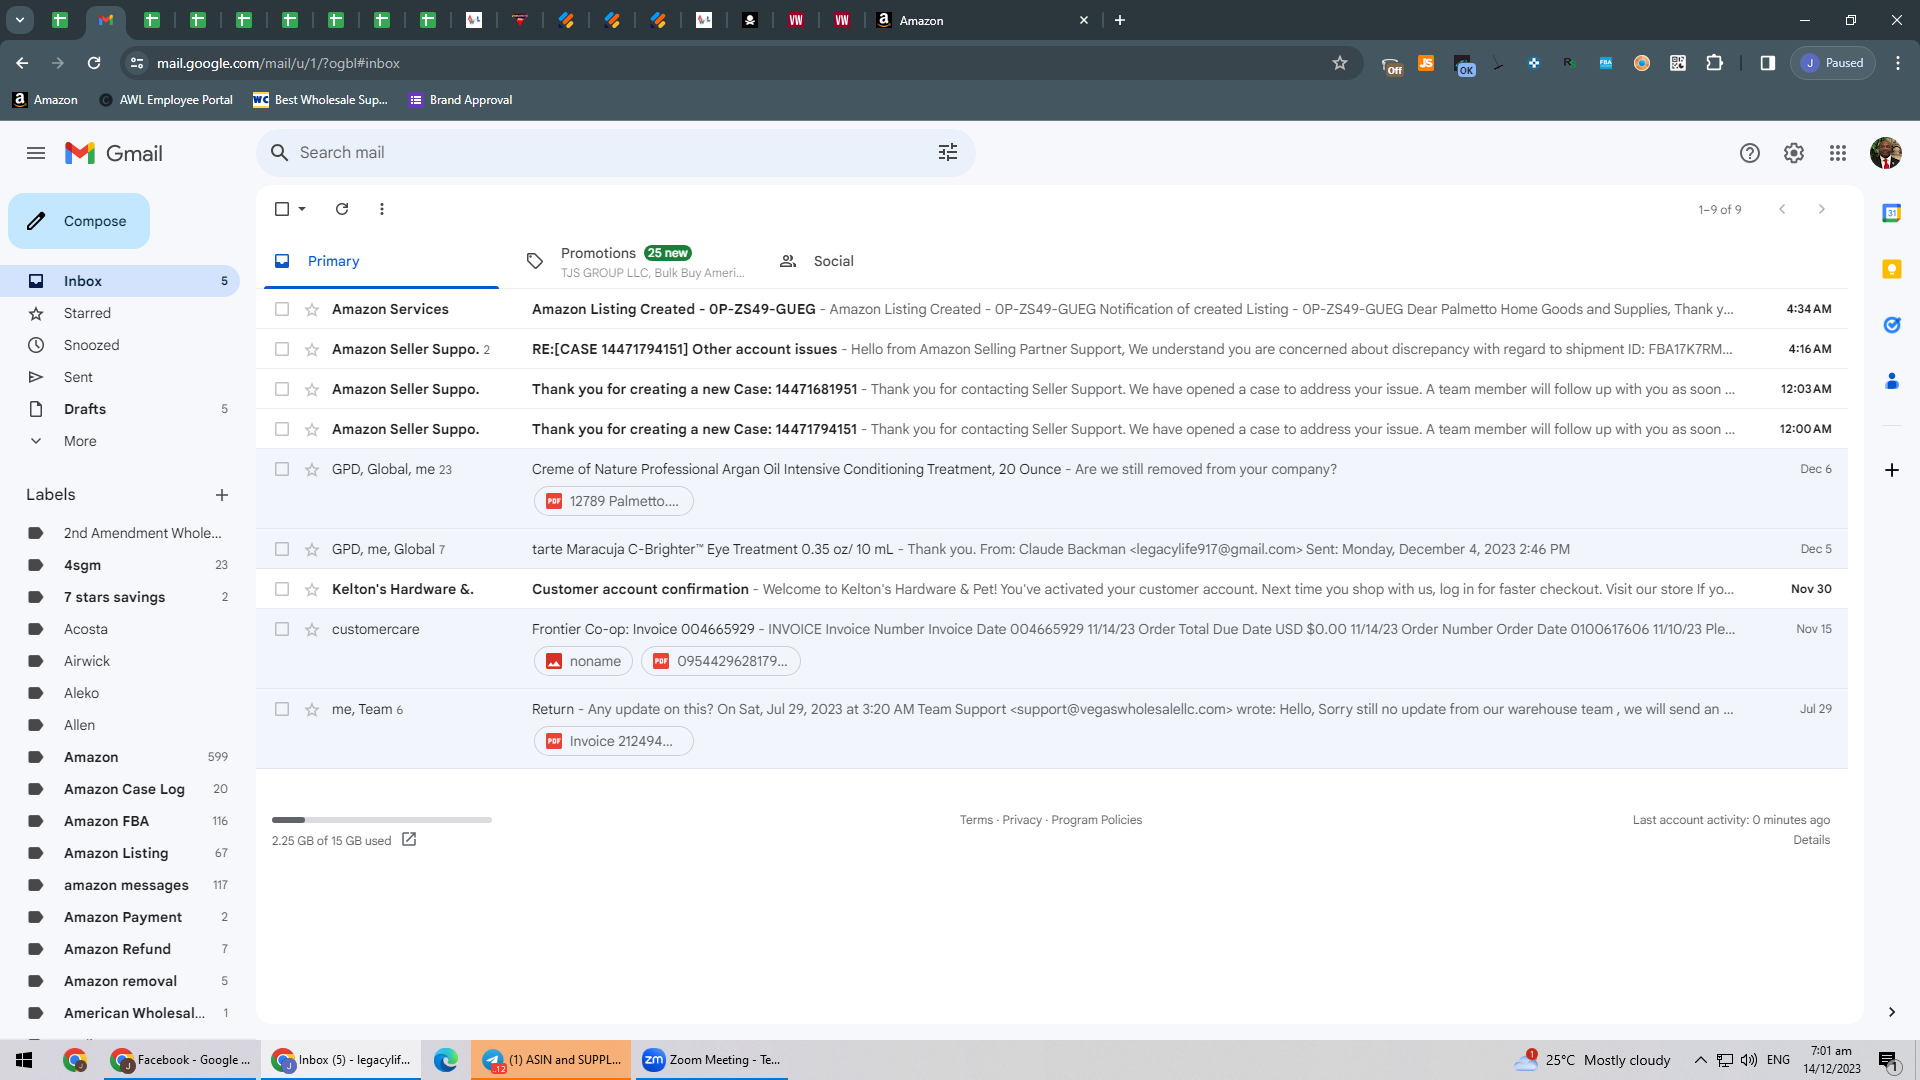This screenshot has width=1920, height=1080.
Task: Show search options filter icon
Action: coord(948,152)
